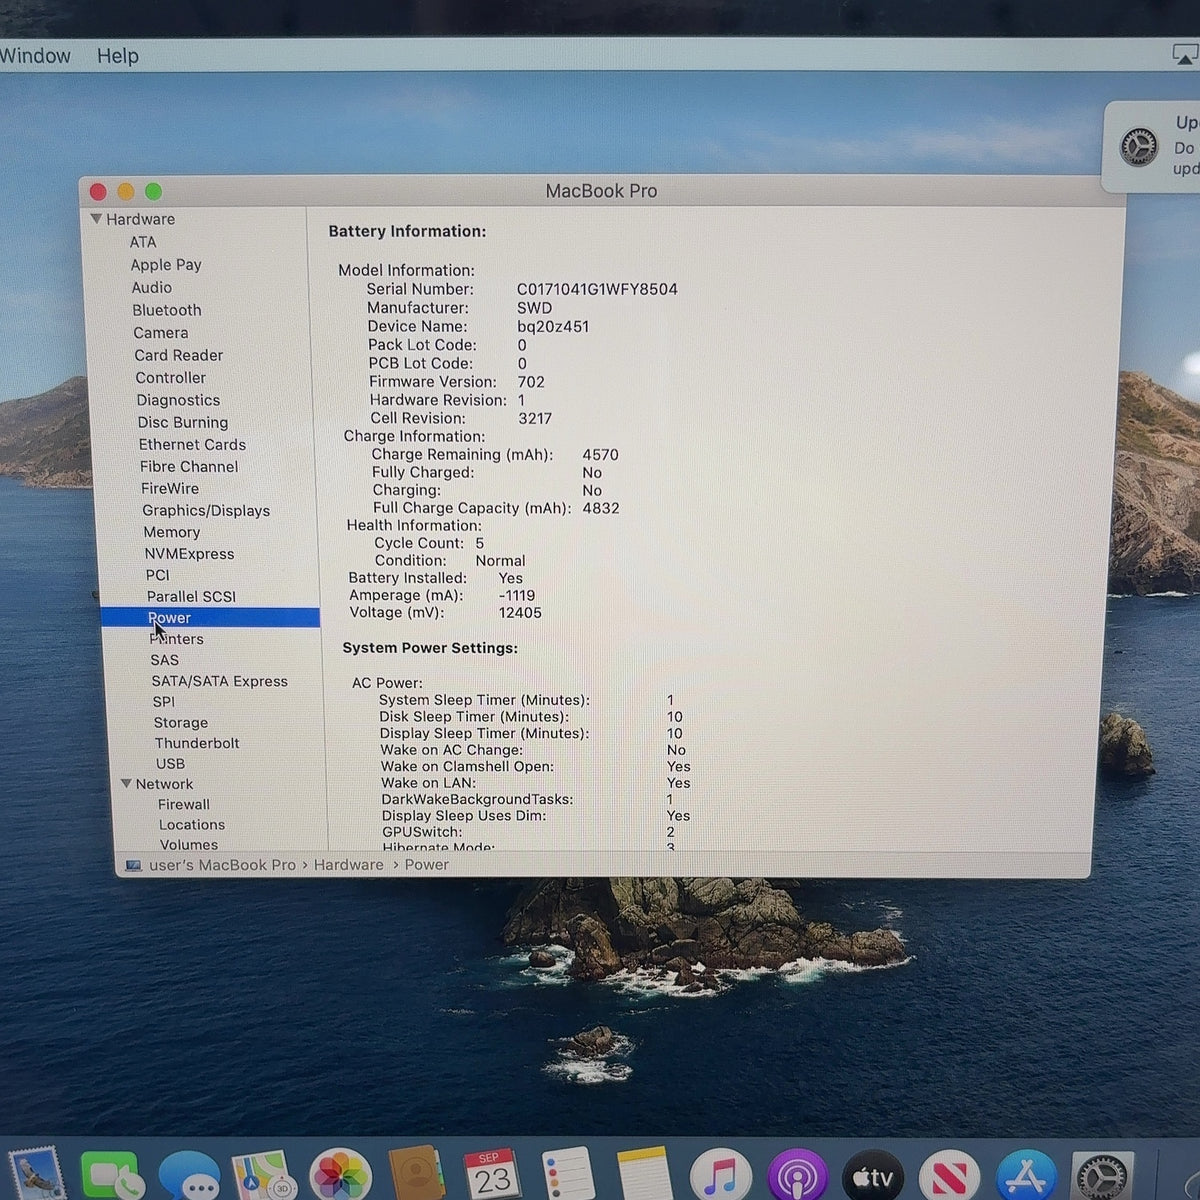
Task: Click the Voltage value 12405
Action: click(x=520, y=613)
